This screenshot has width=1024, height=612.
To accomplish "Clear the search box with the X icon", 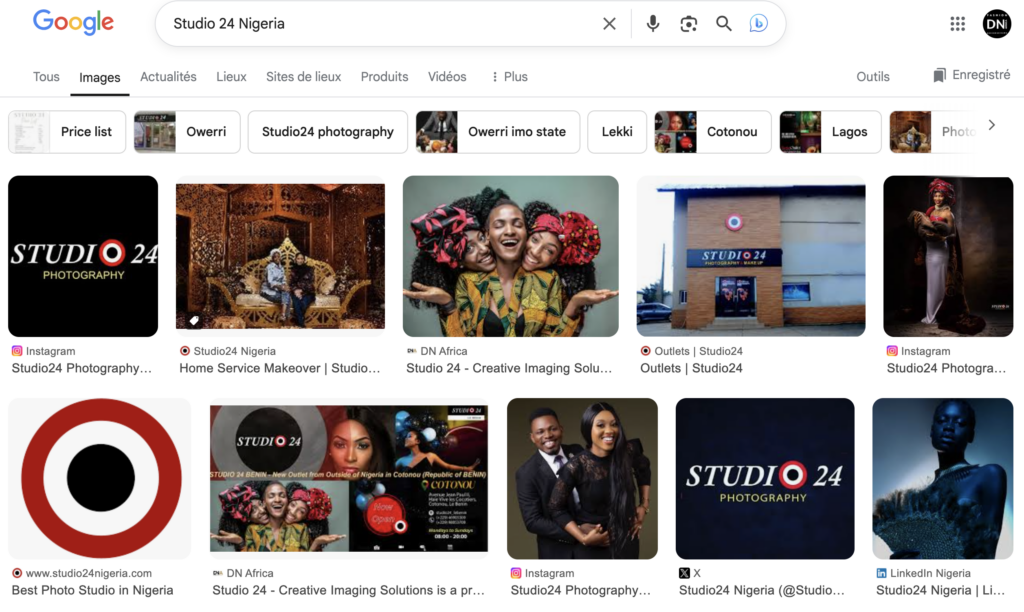I will tap(609, 24).
